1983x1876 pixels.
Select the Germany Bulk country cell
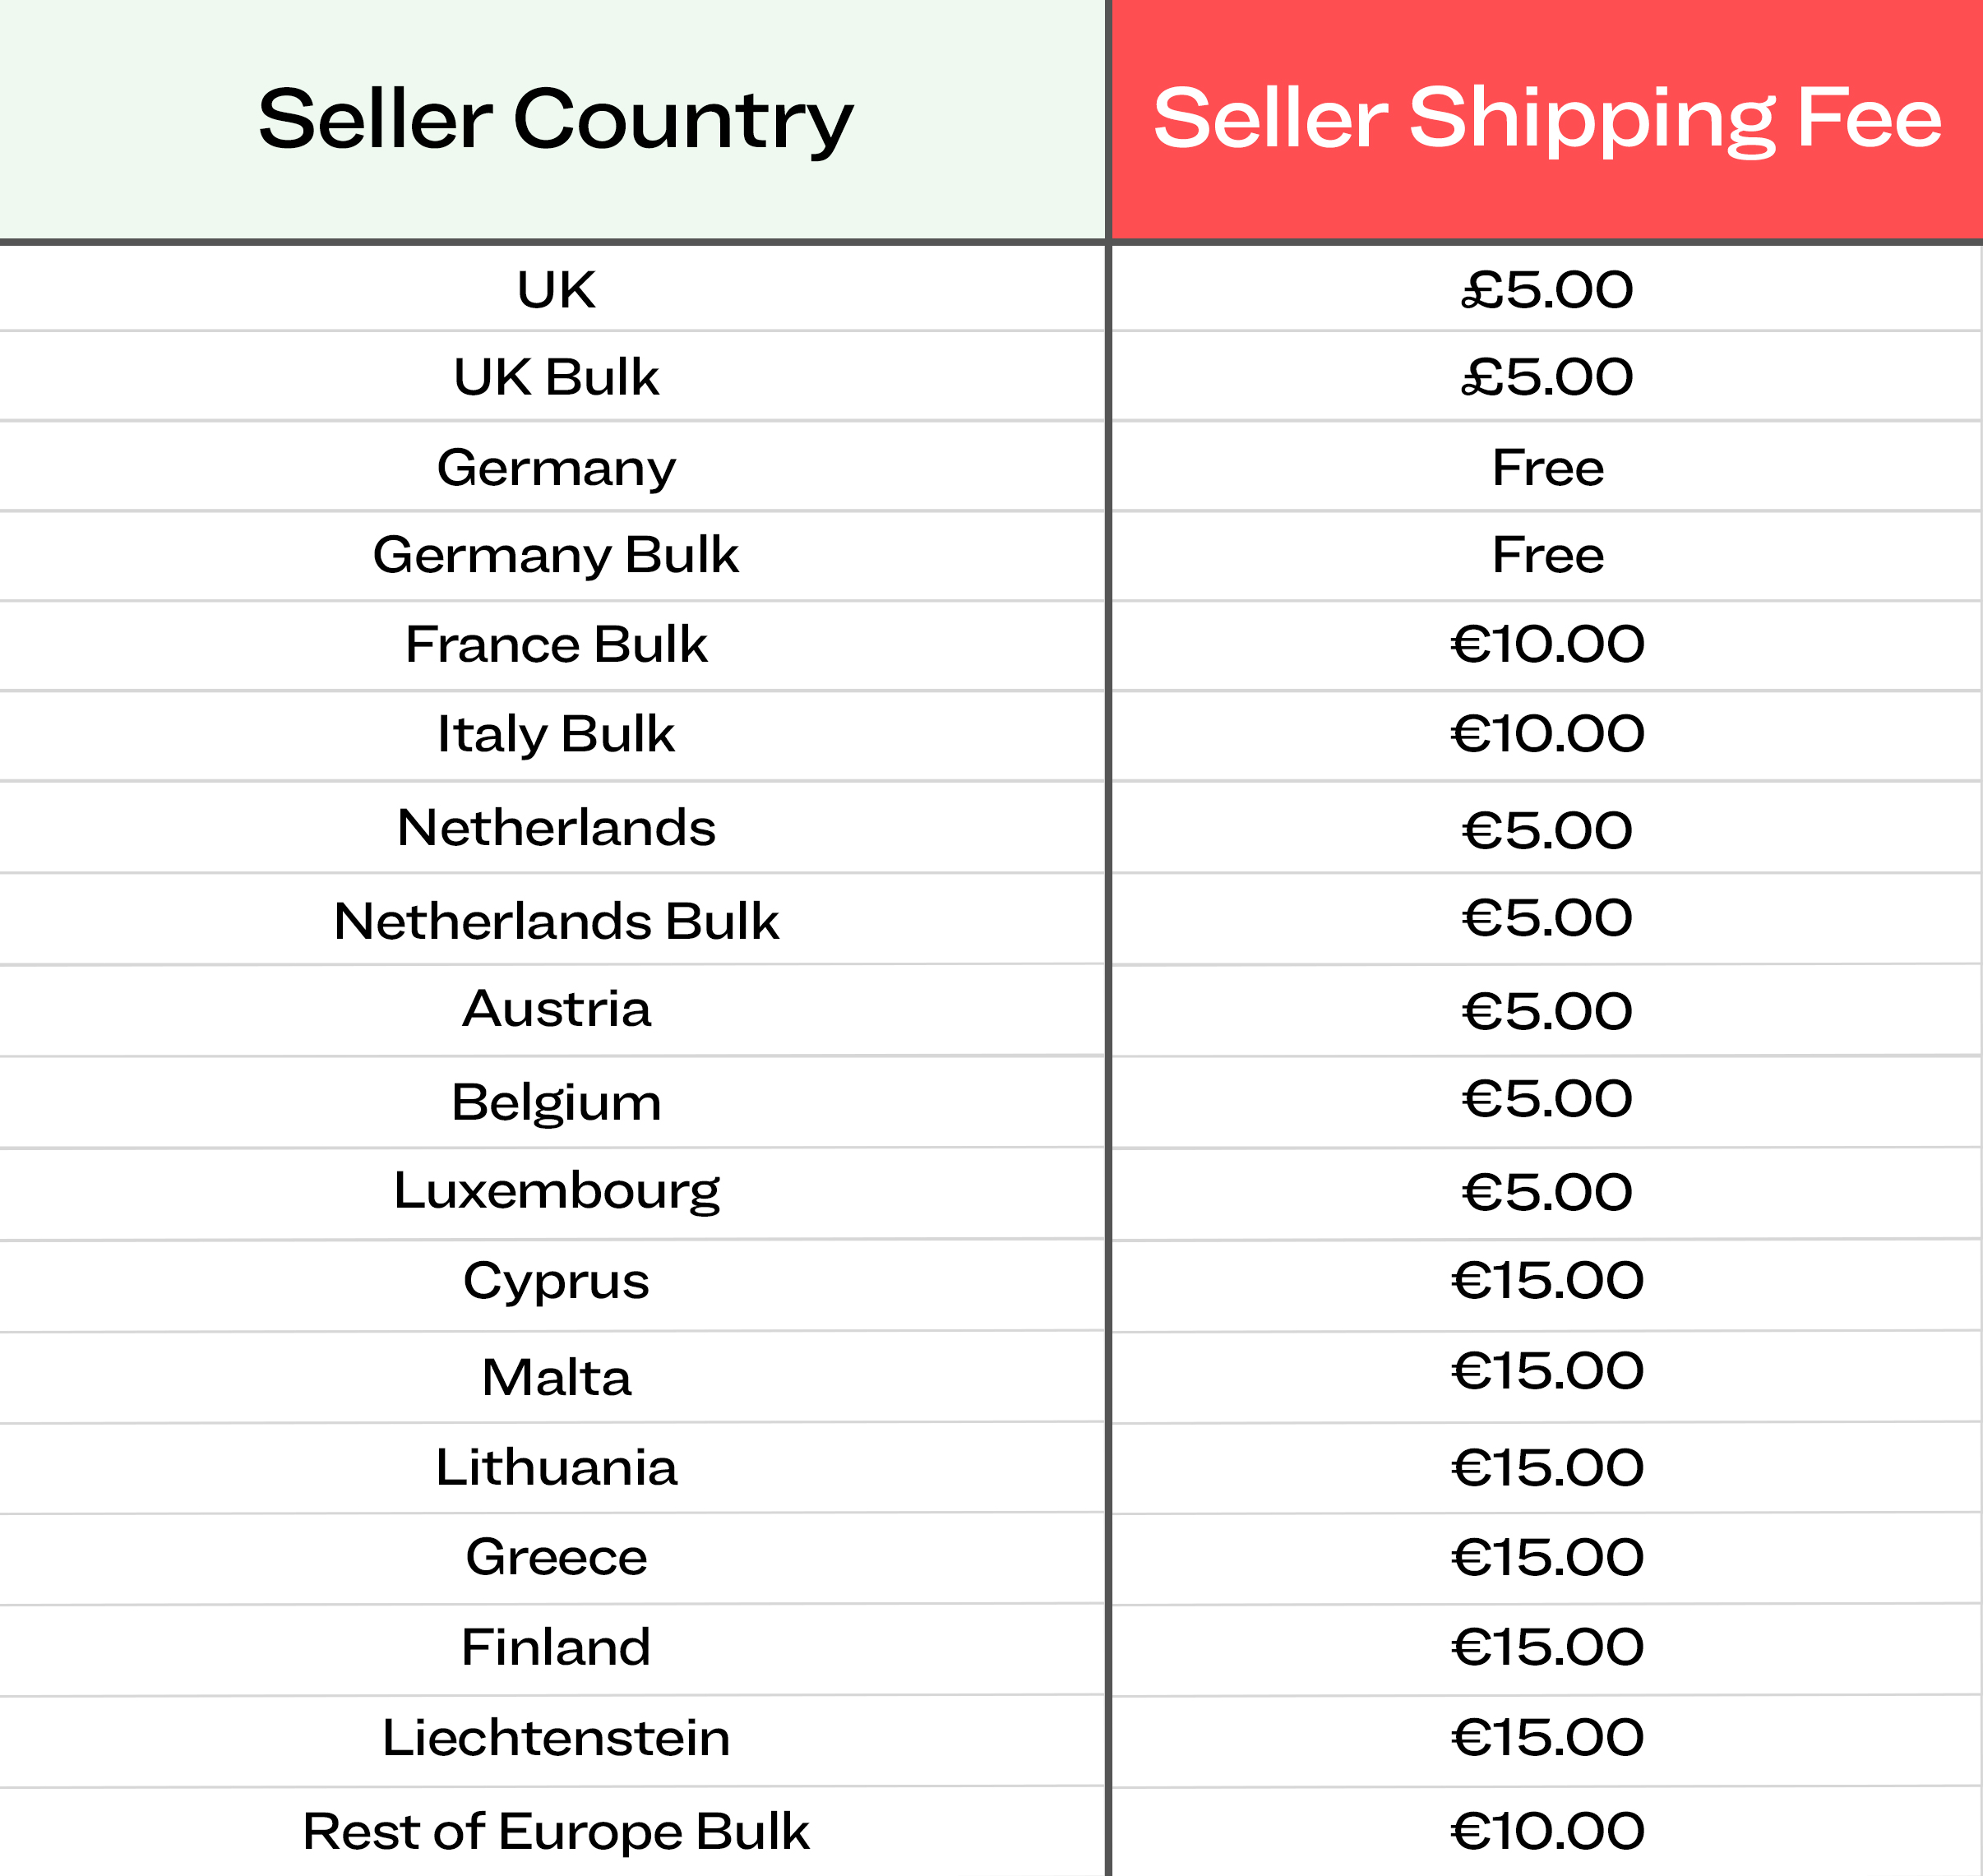pyautogui.click(x=556, y=555)
